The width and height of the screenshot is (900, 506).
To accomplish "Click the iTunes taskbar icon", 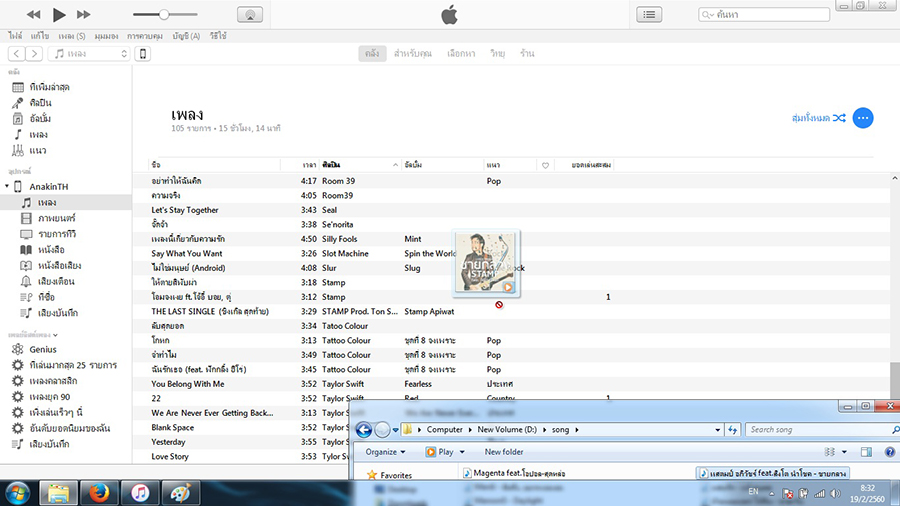I will pos(140,493).
